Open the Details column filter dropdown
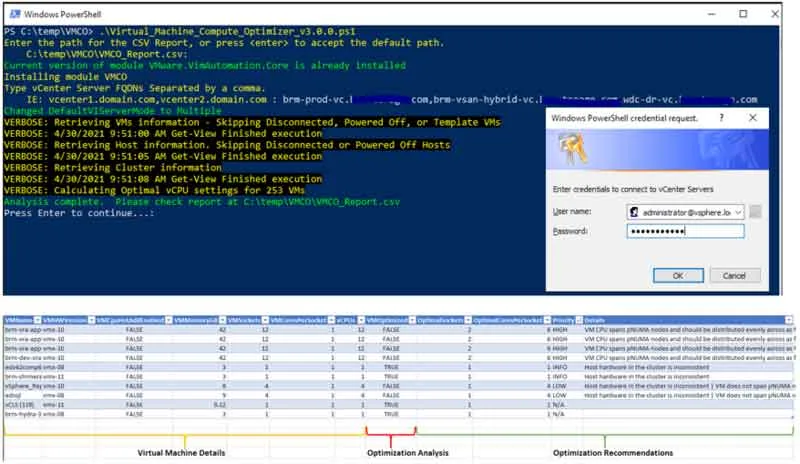800x464 pixels. 789,320
